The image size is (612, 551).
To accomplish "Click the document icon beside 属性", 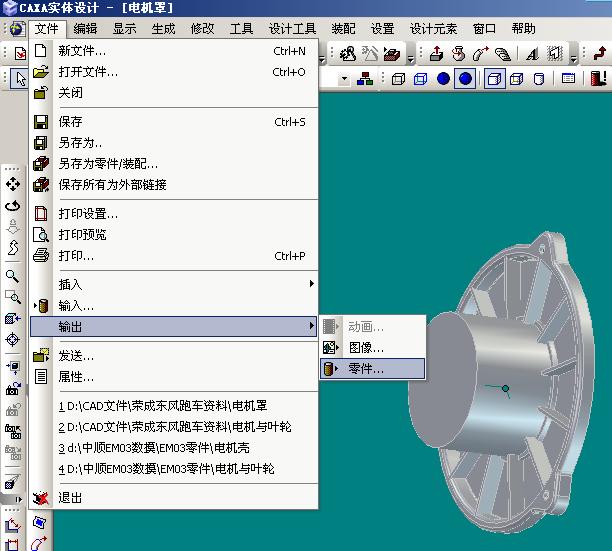I will [x=41, y=377].
